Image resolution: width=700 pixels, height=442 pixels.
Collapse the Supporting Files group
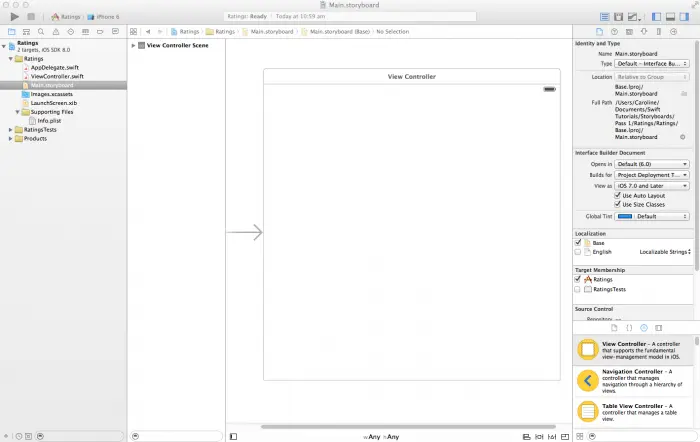click(17, 112)
